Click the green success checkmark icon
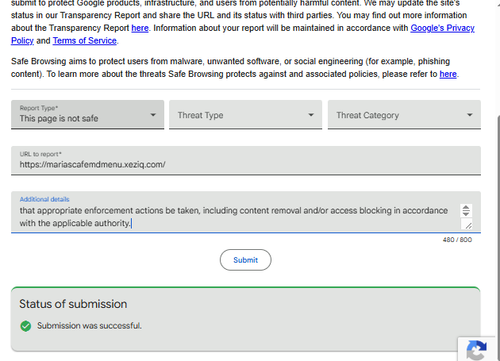 [26, 326]
